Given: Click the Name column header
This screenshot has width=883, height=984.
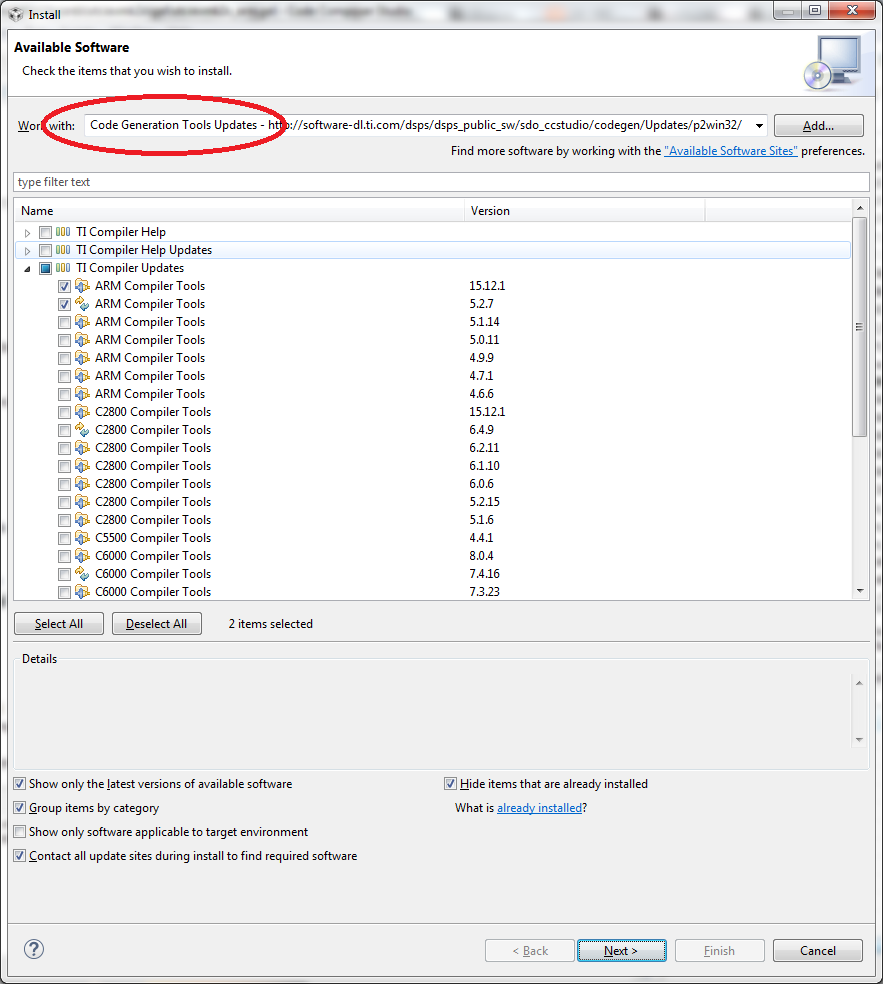Looking at the screenshot, I should pyautogui.click(x=239, y=211).
